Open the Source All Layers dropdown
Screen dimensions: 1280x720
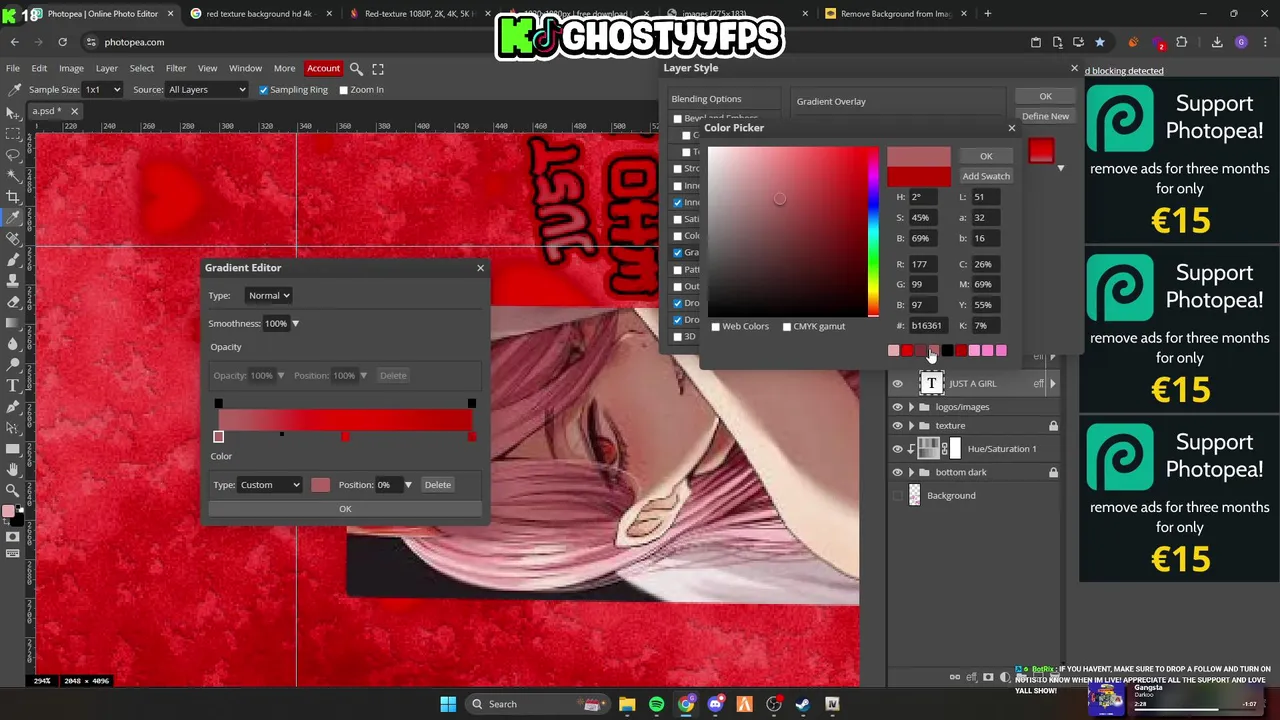pyautogui.click(x=206, y=90)
